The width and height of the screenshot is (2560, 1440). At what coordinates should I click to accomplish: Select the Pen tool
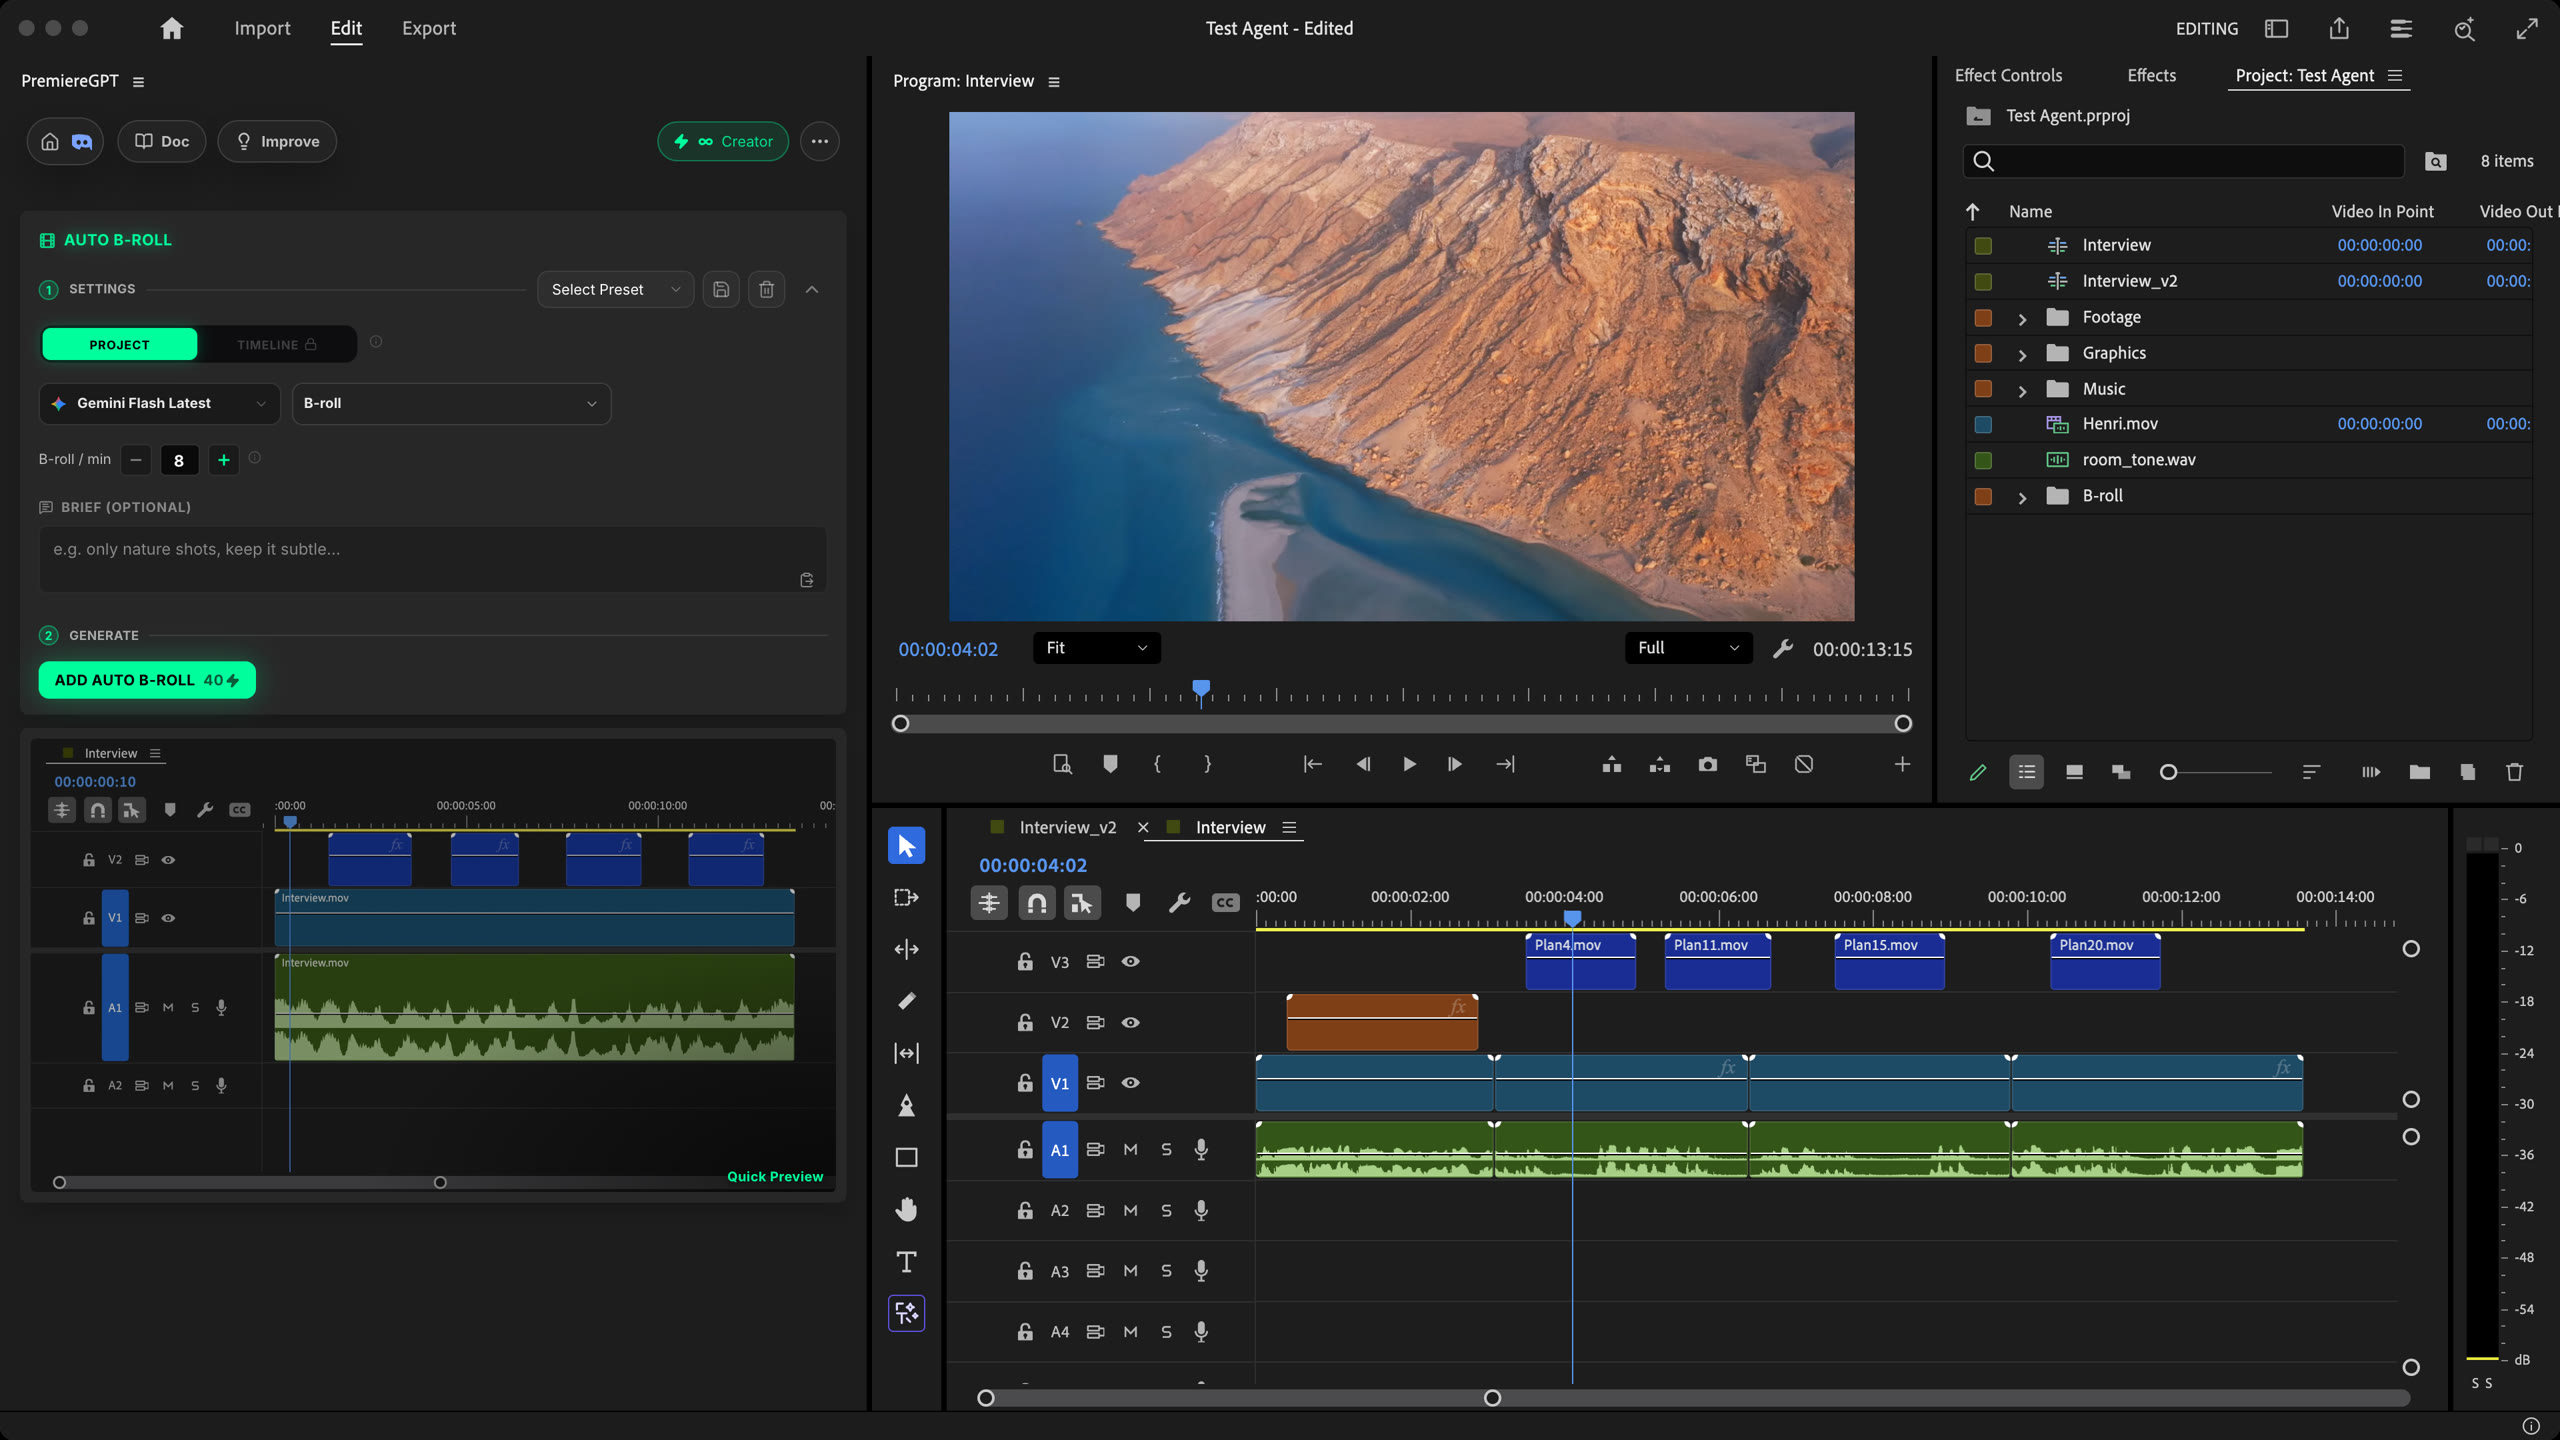[906, 1105]
